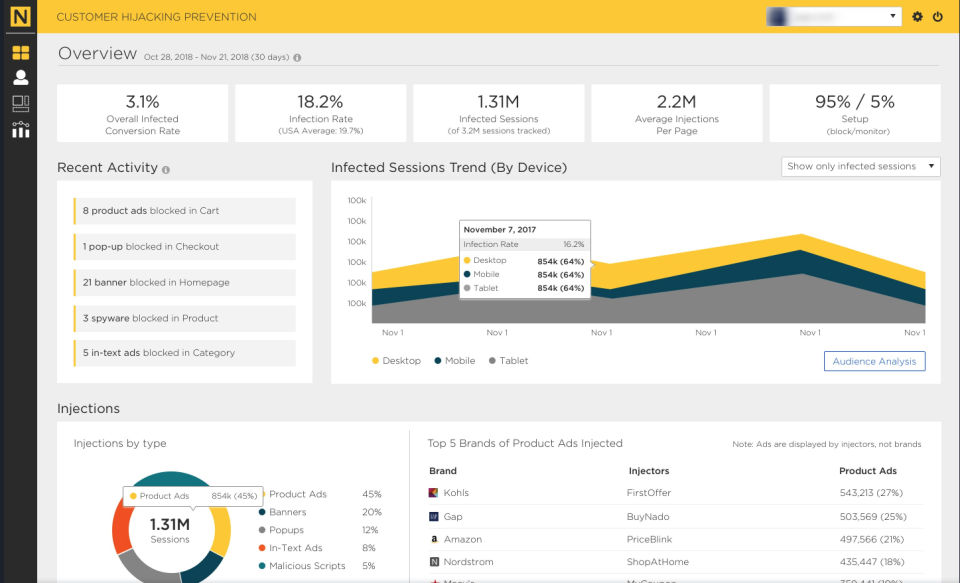Screen dimensions: 960x583
Task: Open the 8 product ads blocked activity item
Action: (184, 211)
